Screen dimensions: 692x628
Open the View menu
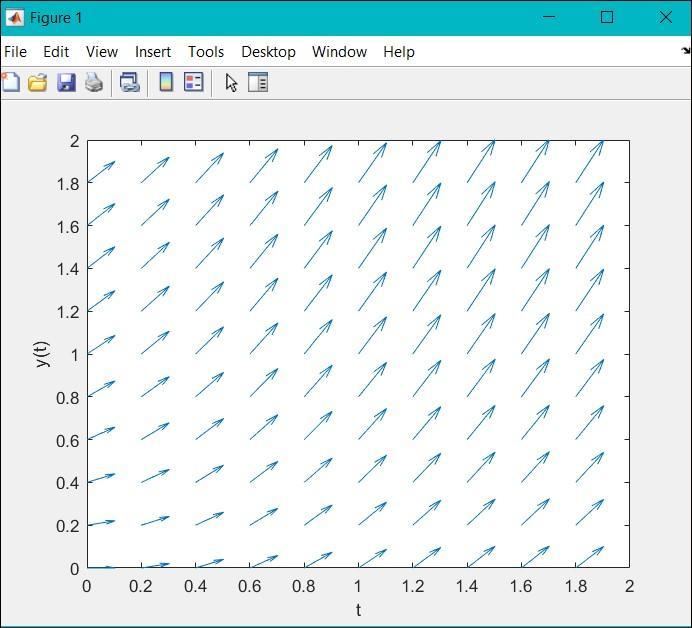[x=102, y=52]
